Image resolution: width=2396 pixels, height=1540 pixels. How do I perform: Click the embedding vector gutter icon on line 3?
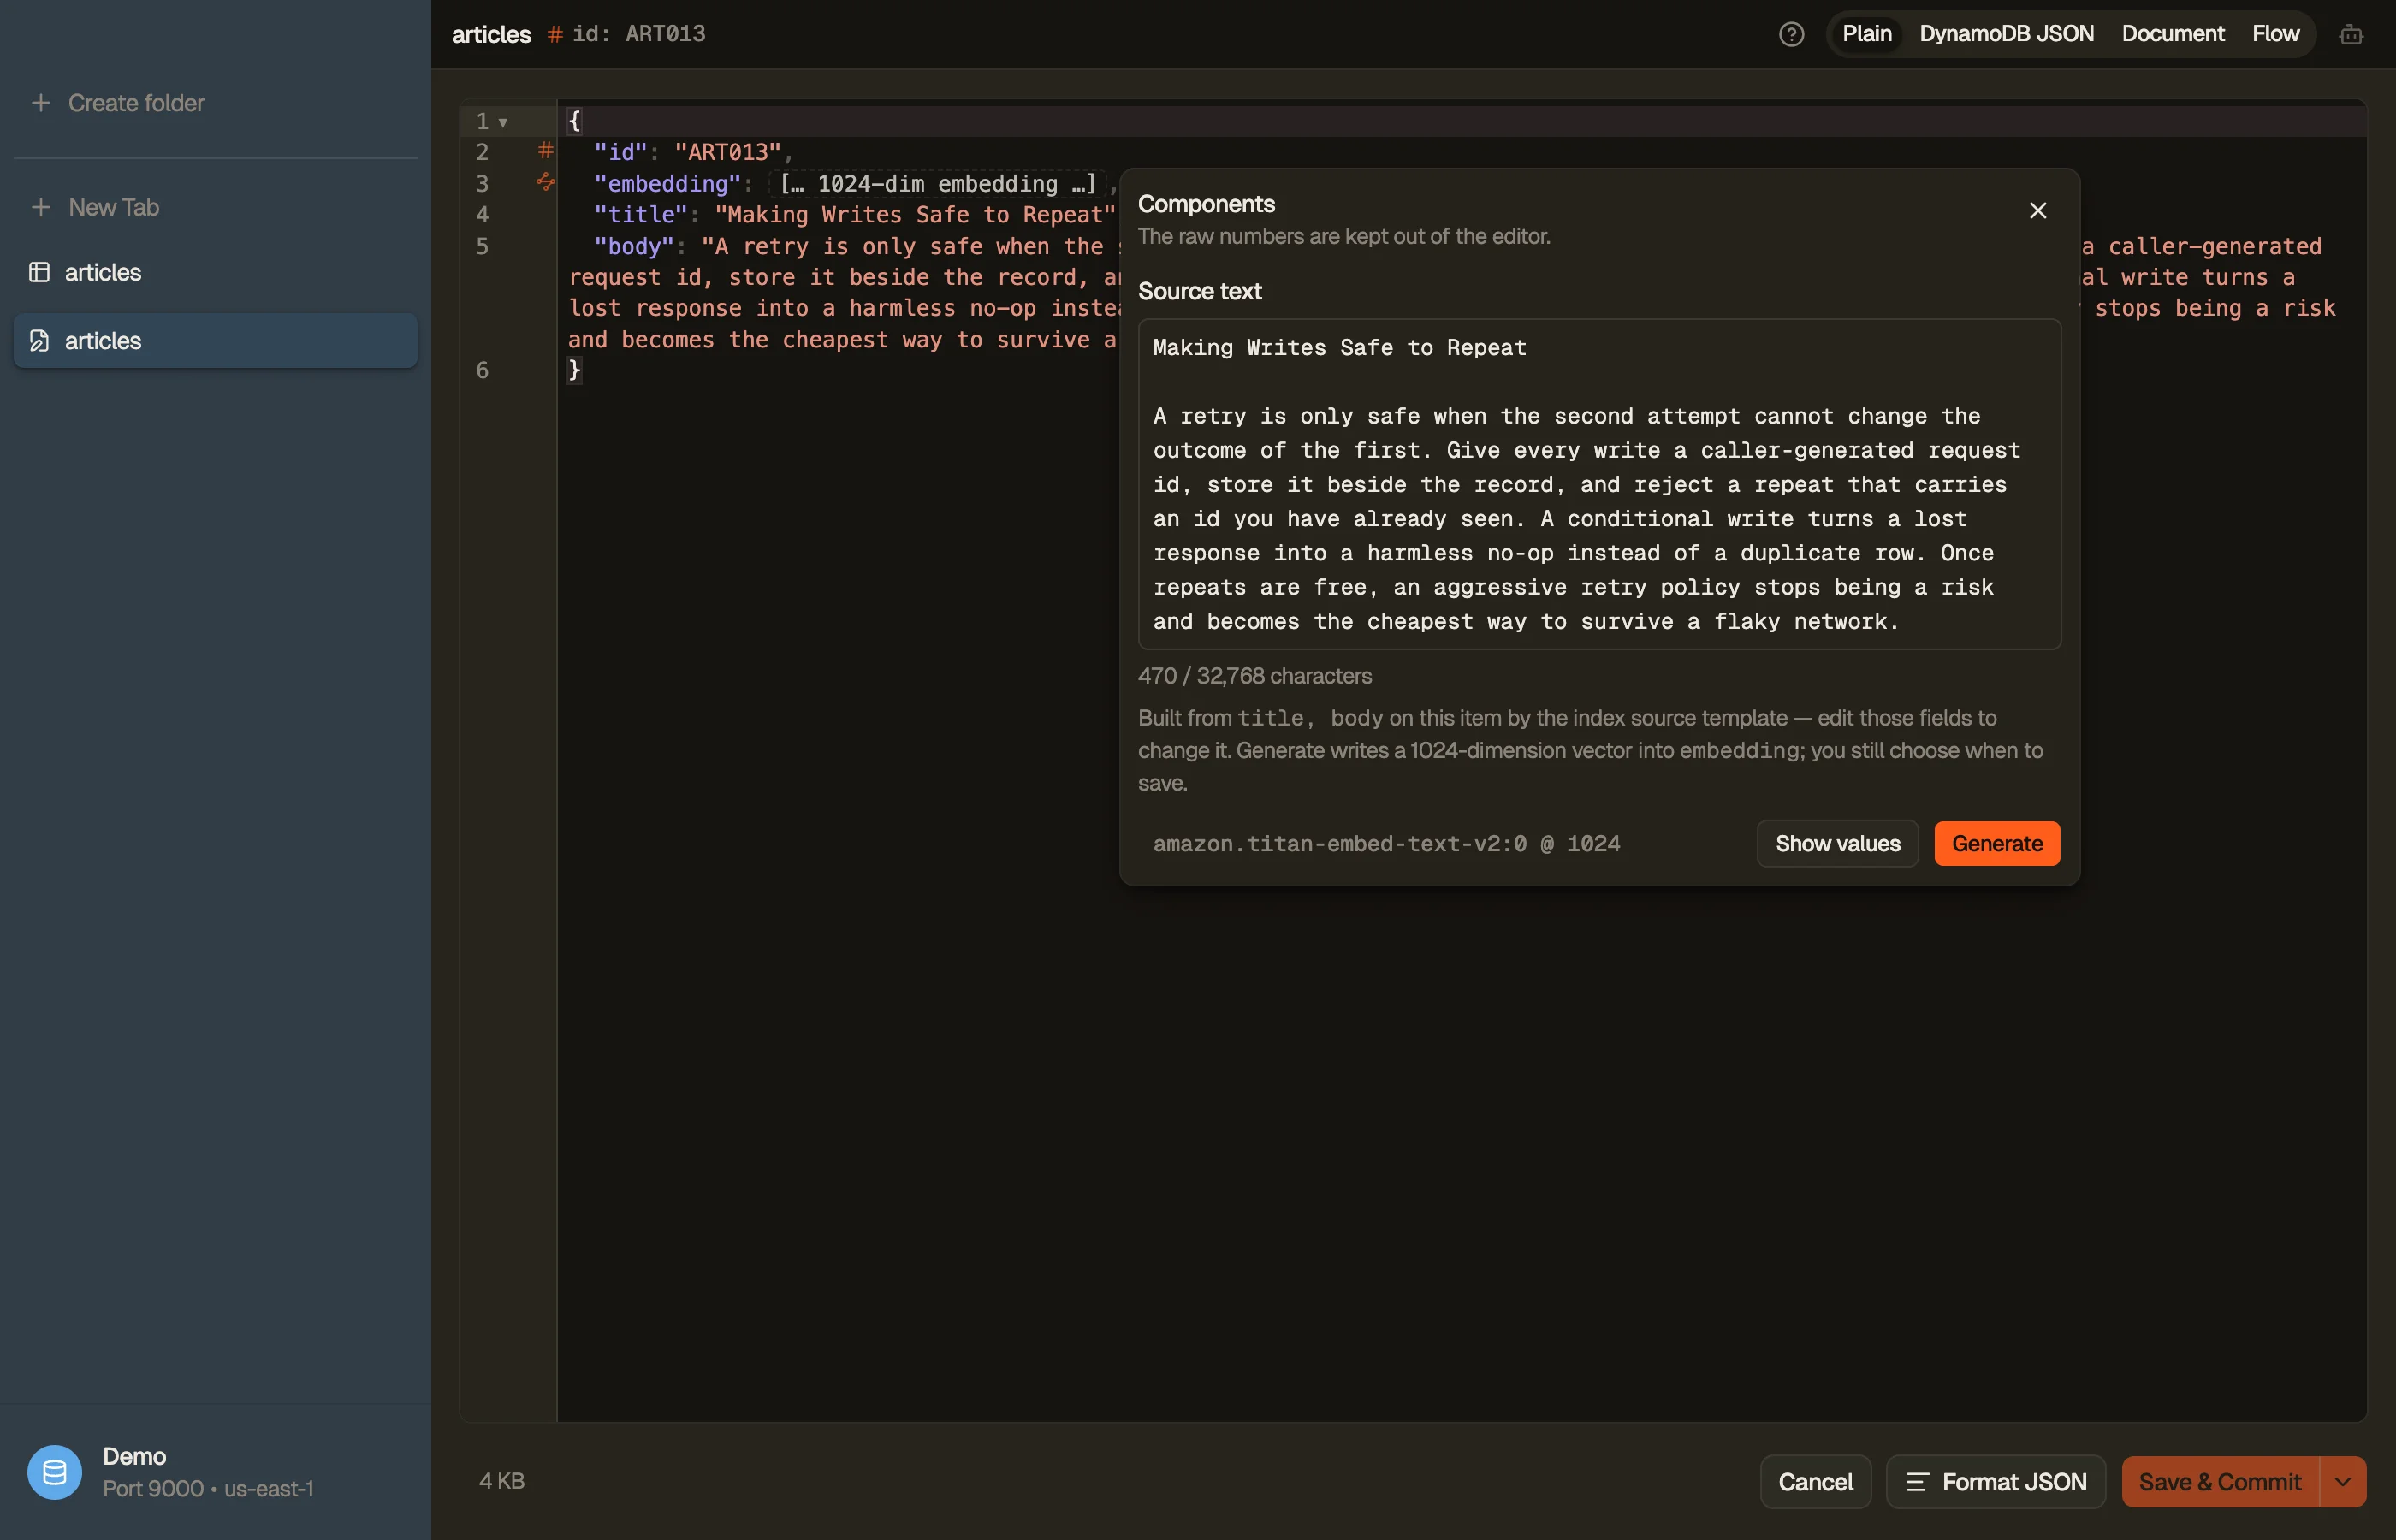(x=545, y=182)
